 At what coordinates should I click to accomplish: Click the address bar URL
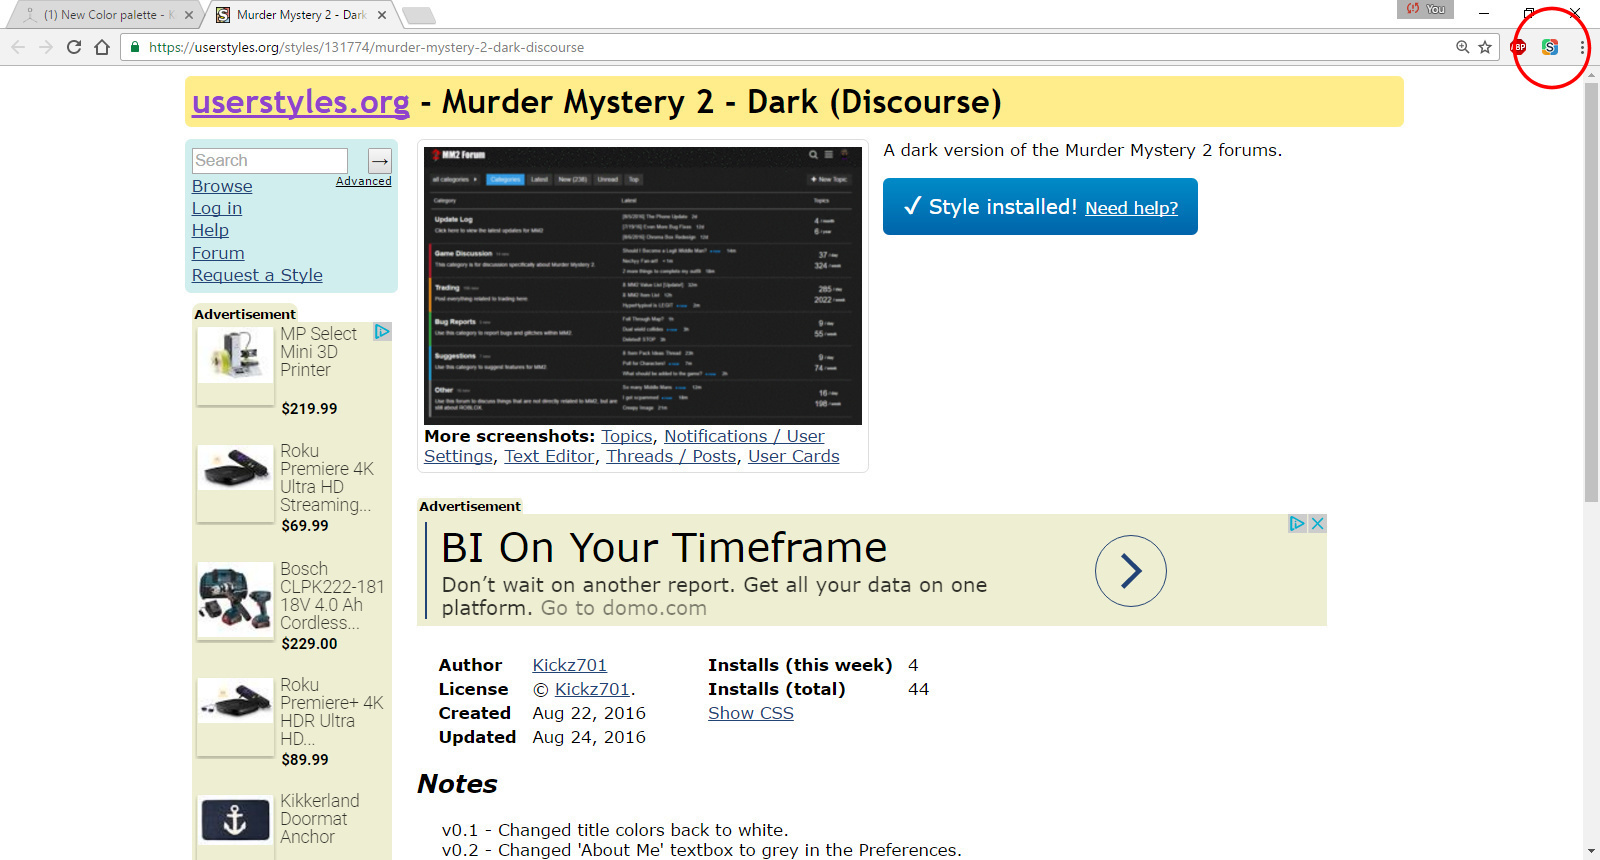click(x=366, y=47)
